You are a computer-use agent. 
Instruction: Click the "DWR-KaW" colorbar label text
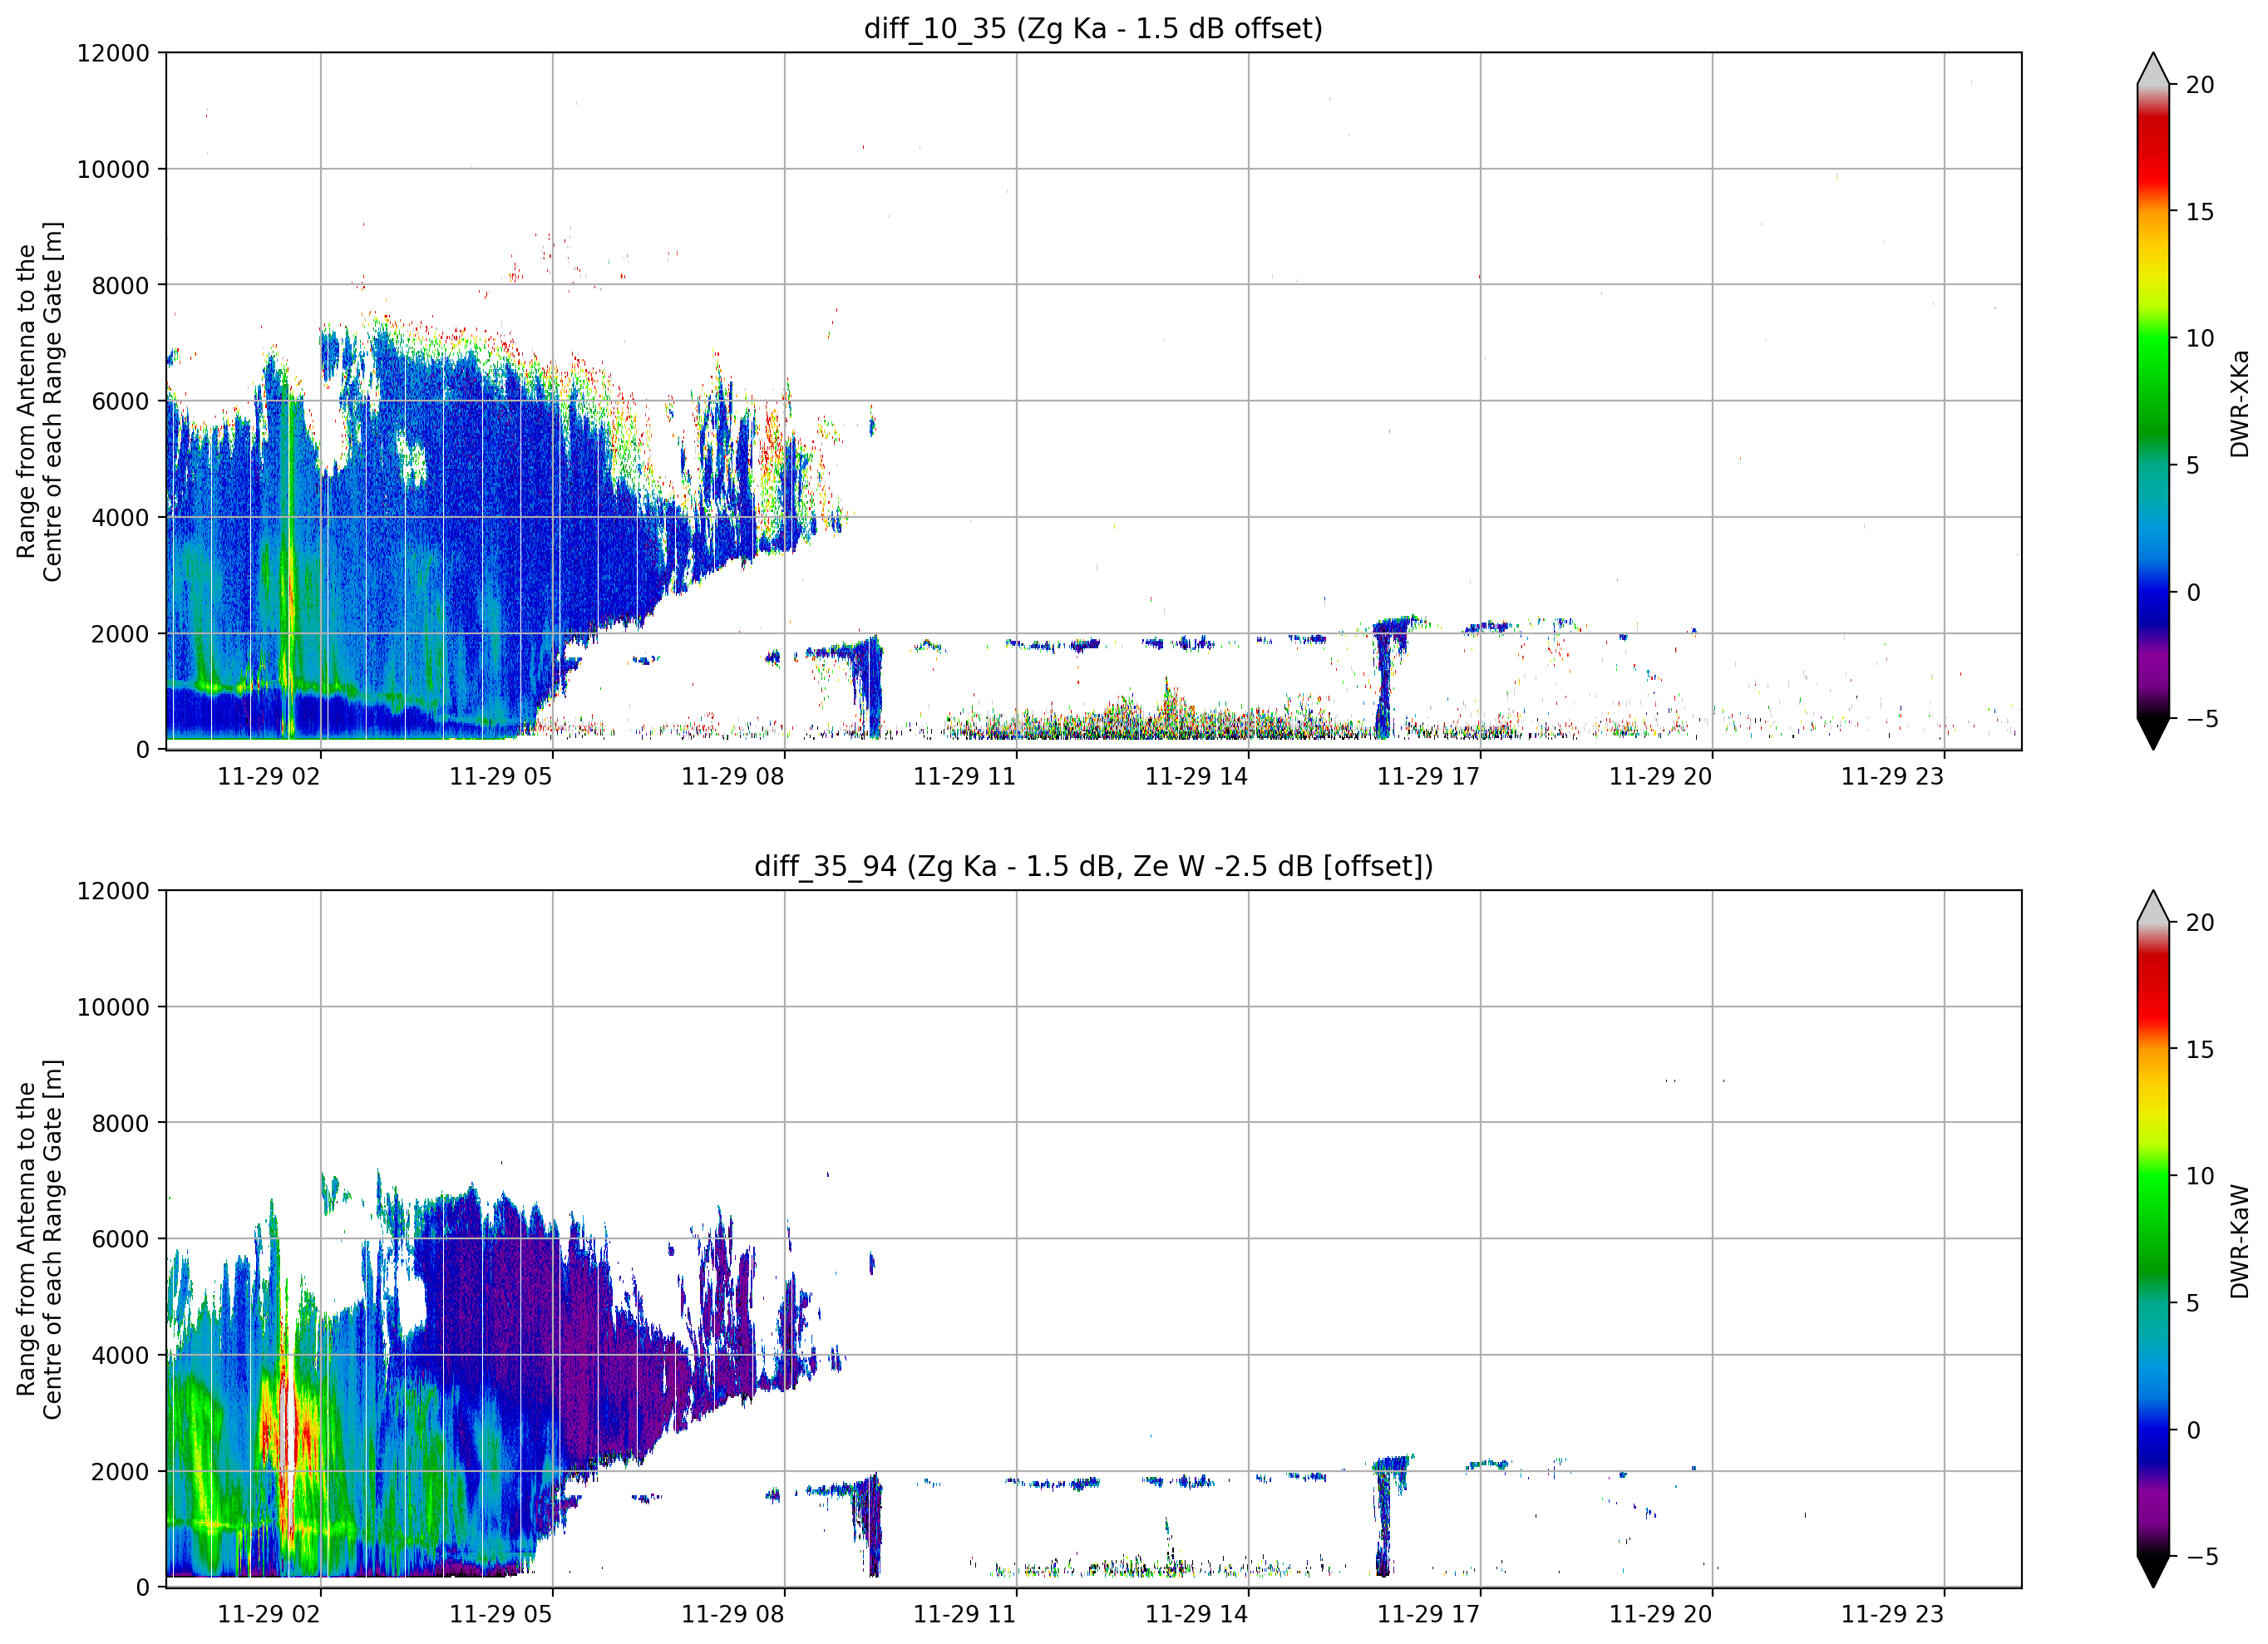tap(2239, 1241)
